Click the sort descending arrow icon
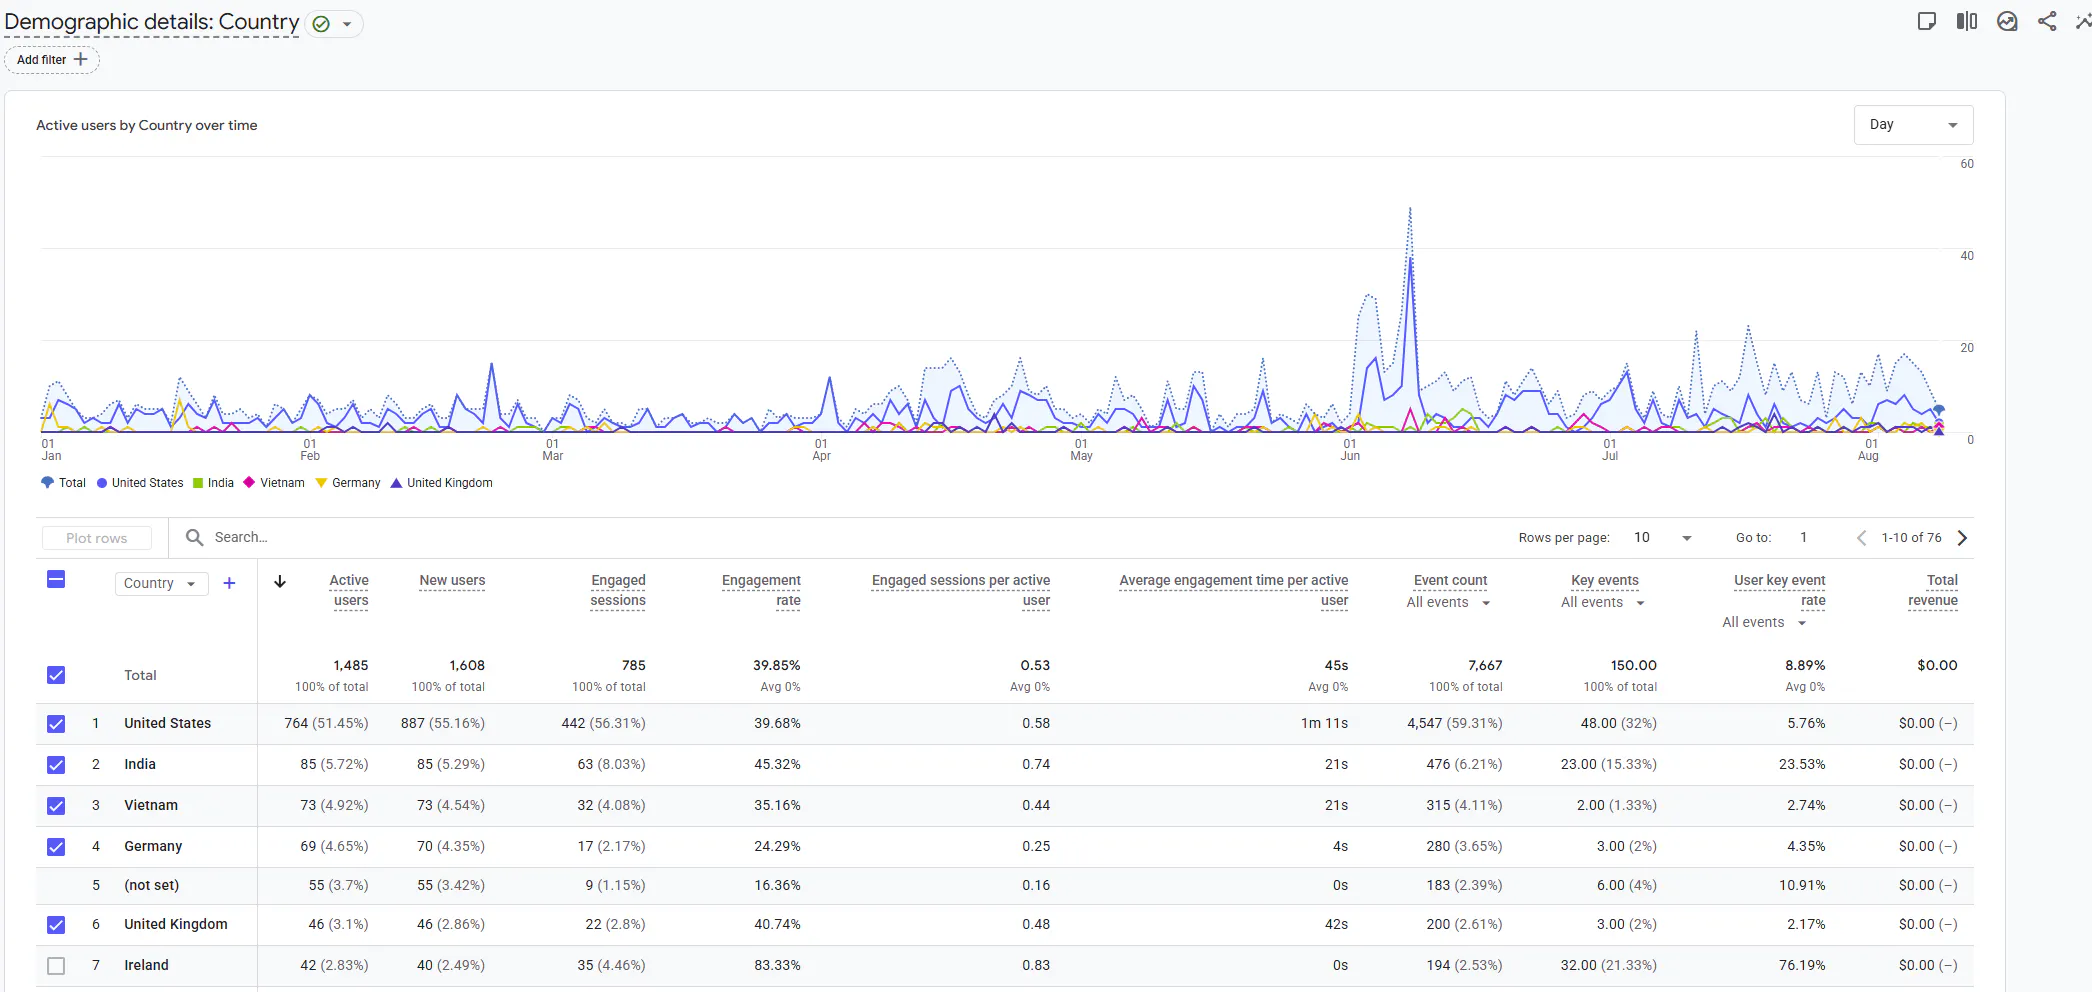This screenshot has width=2092, height=992. click(280, 581)
